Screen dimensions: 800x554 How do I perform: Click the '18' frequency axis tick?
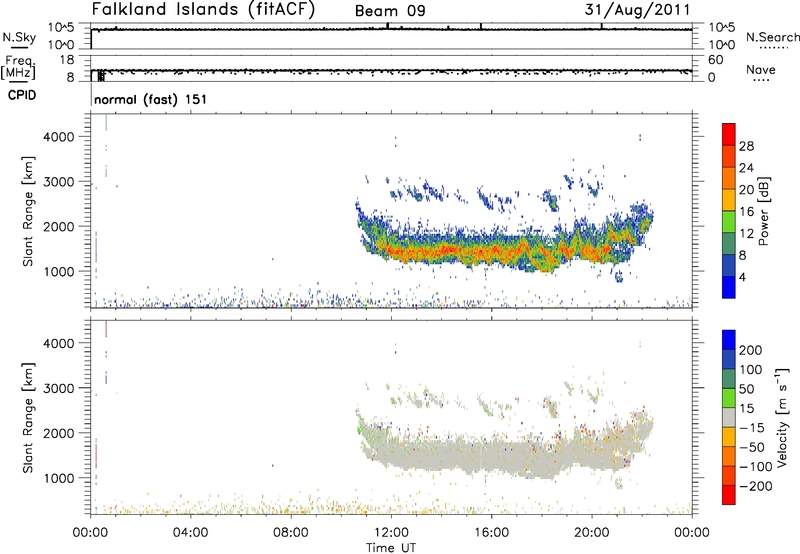point(67,60)
